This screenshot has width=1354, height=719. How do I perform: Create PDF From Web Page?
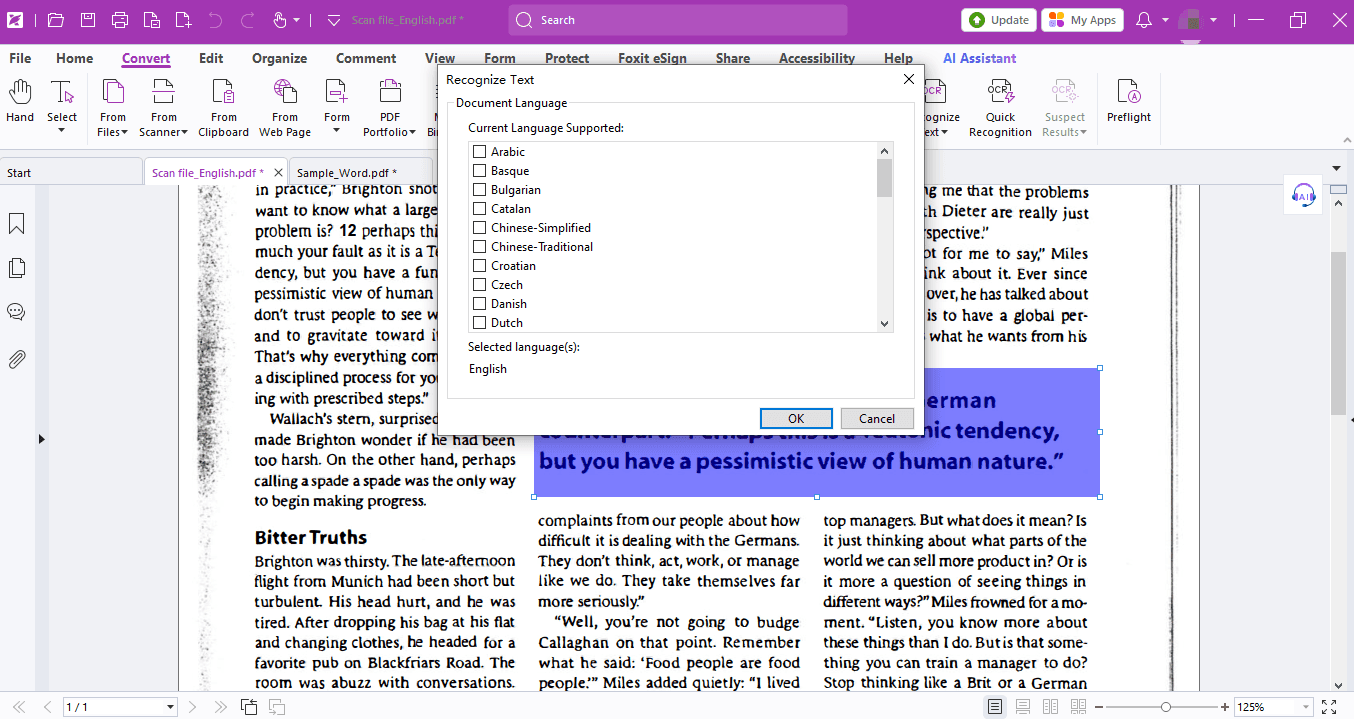(285, 108)
